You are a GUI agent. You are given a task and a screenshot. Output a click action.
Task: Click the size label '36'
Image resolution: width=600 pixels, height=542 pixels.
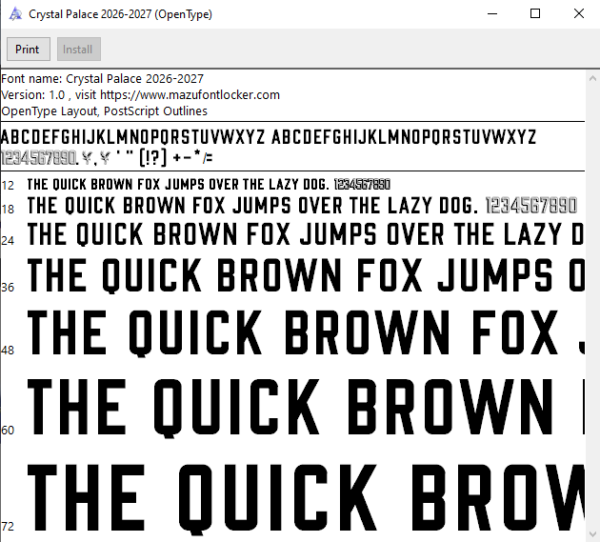pos(8,287)
